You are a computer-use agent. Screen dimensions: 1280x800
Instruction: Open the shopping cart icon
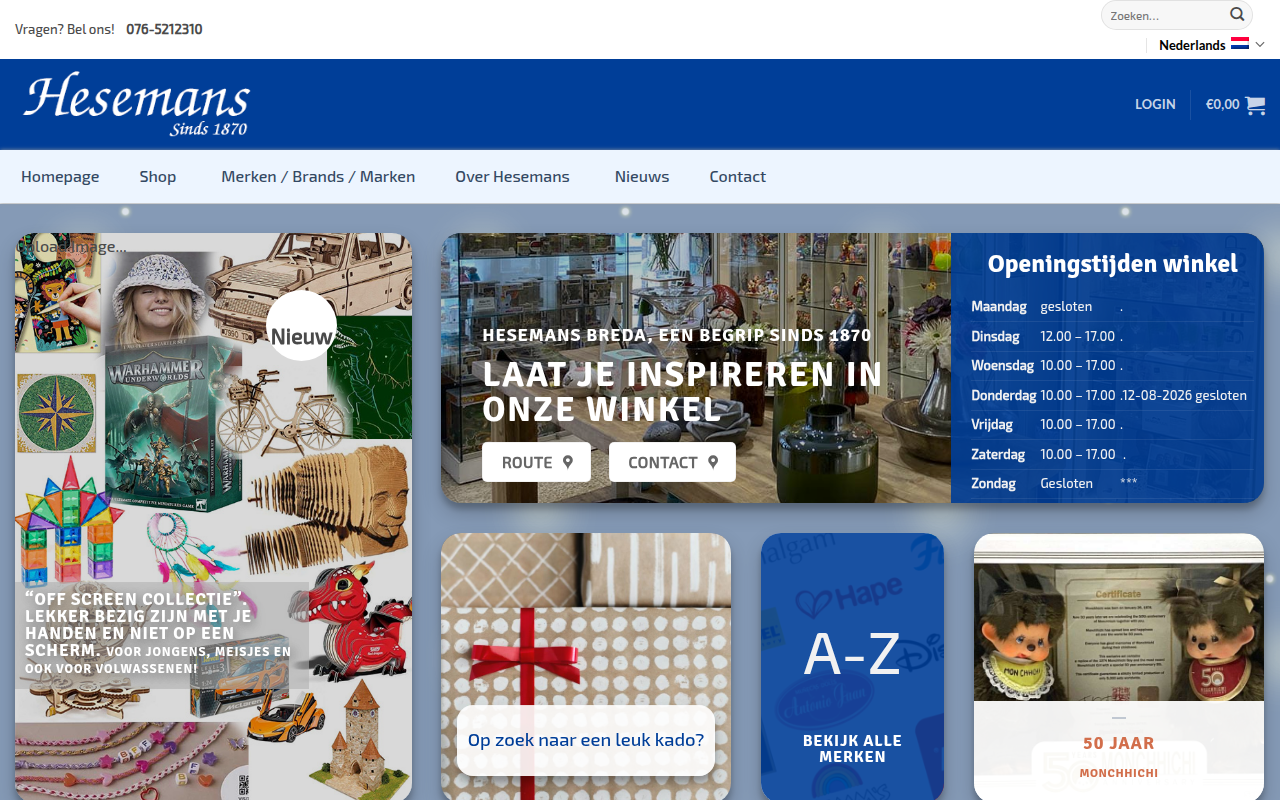click(1255, 104)
